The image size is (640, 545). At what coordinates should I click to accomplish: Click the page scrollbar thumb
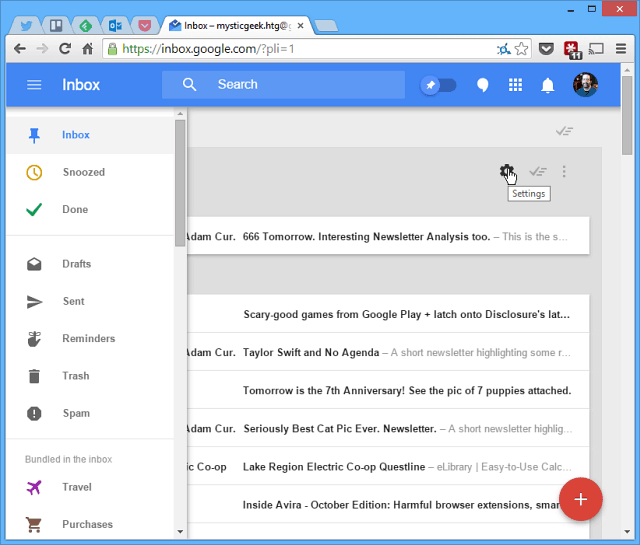click(x=627, y=115)
